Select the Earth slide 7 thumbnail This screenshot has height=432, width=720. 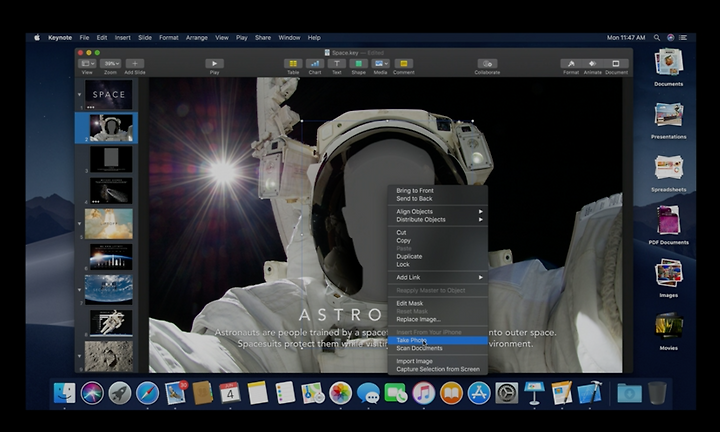point(109,290)
